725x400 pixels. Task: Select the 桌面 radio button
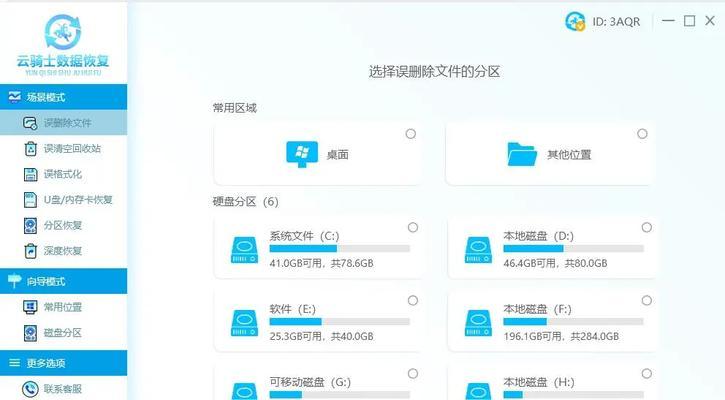411,134
